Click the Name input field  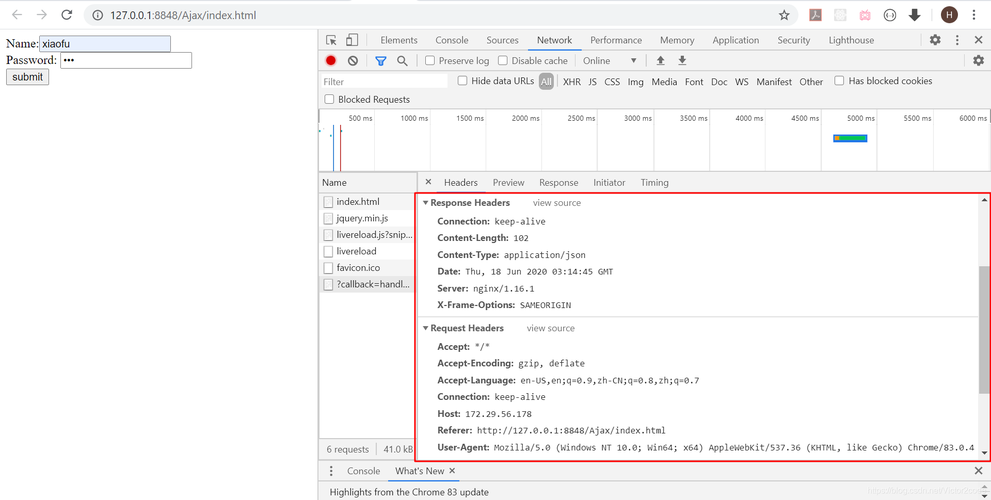pos(105,44)
